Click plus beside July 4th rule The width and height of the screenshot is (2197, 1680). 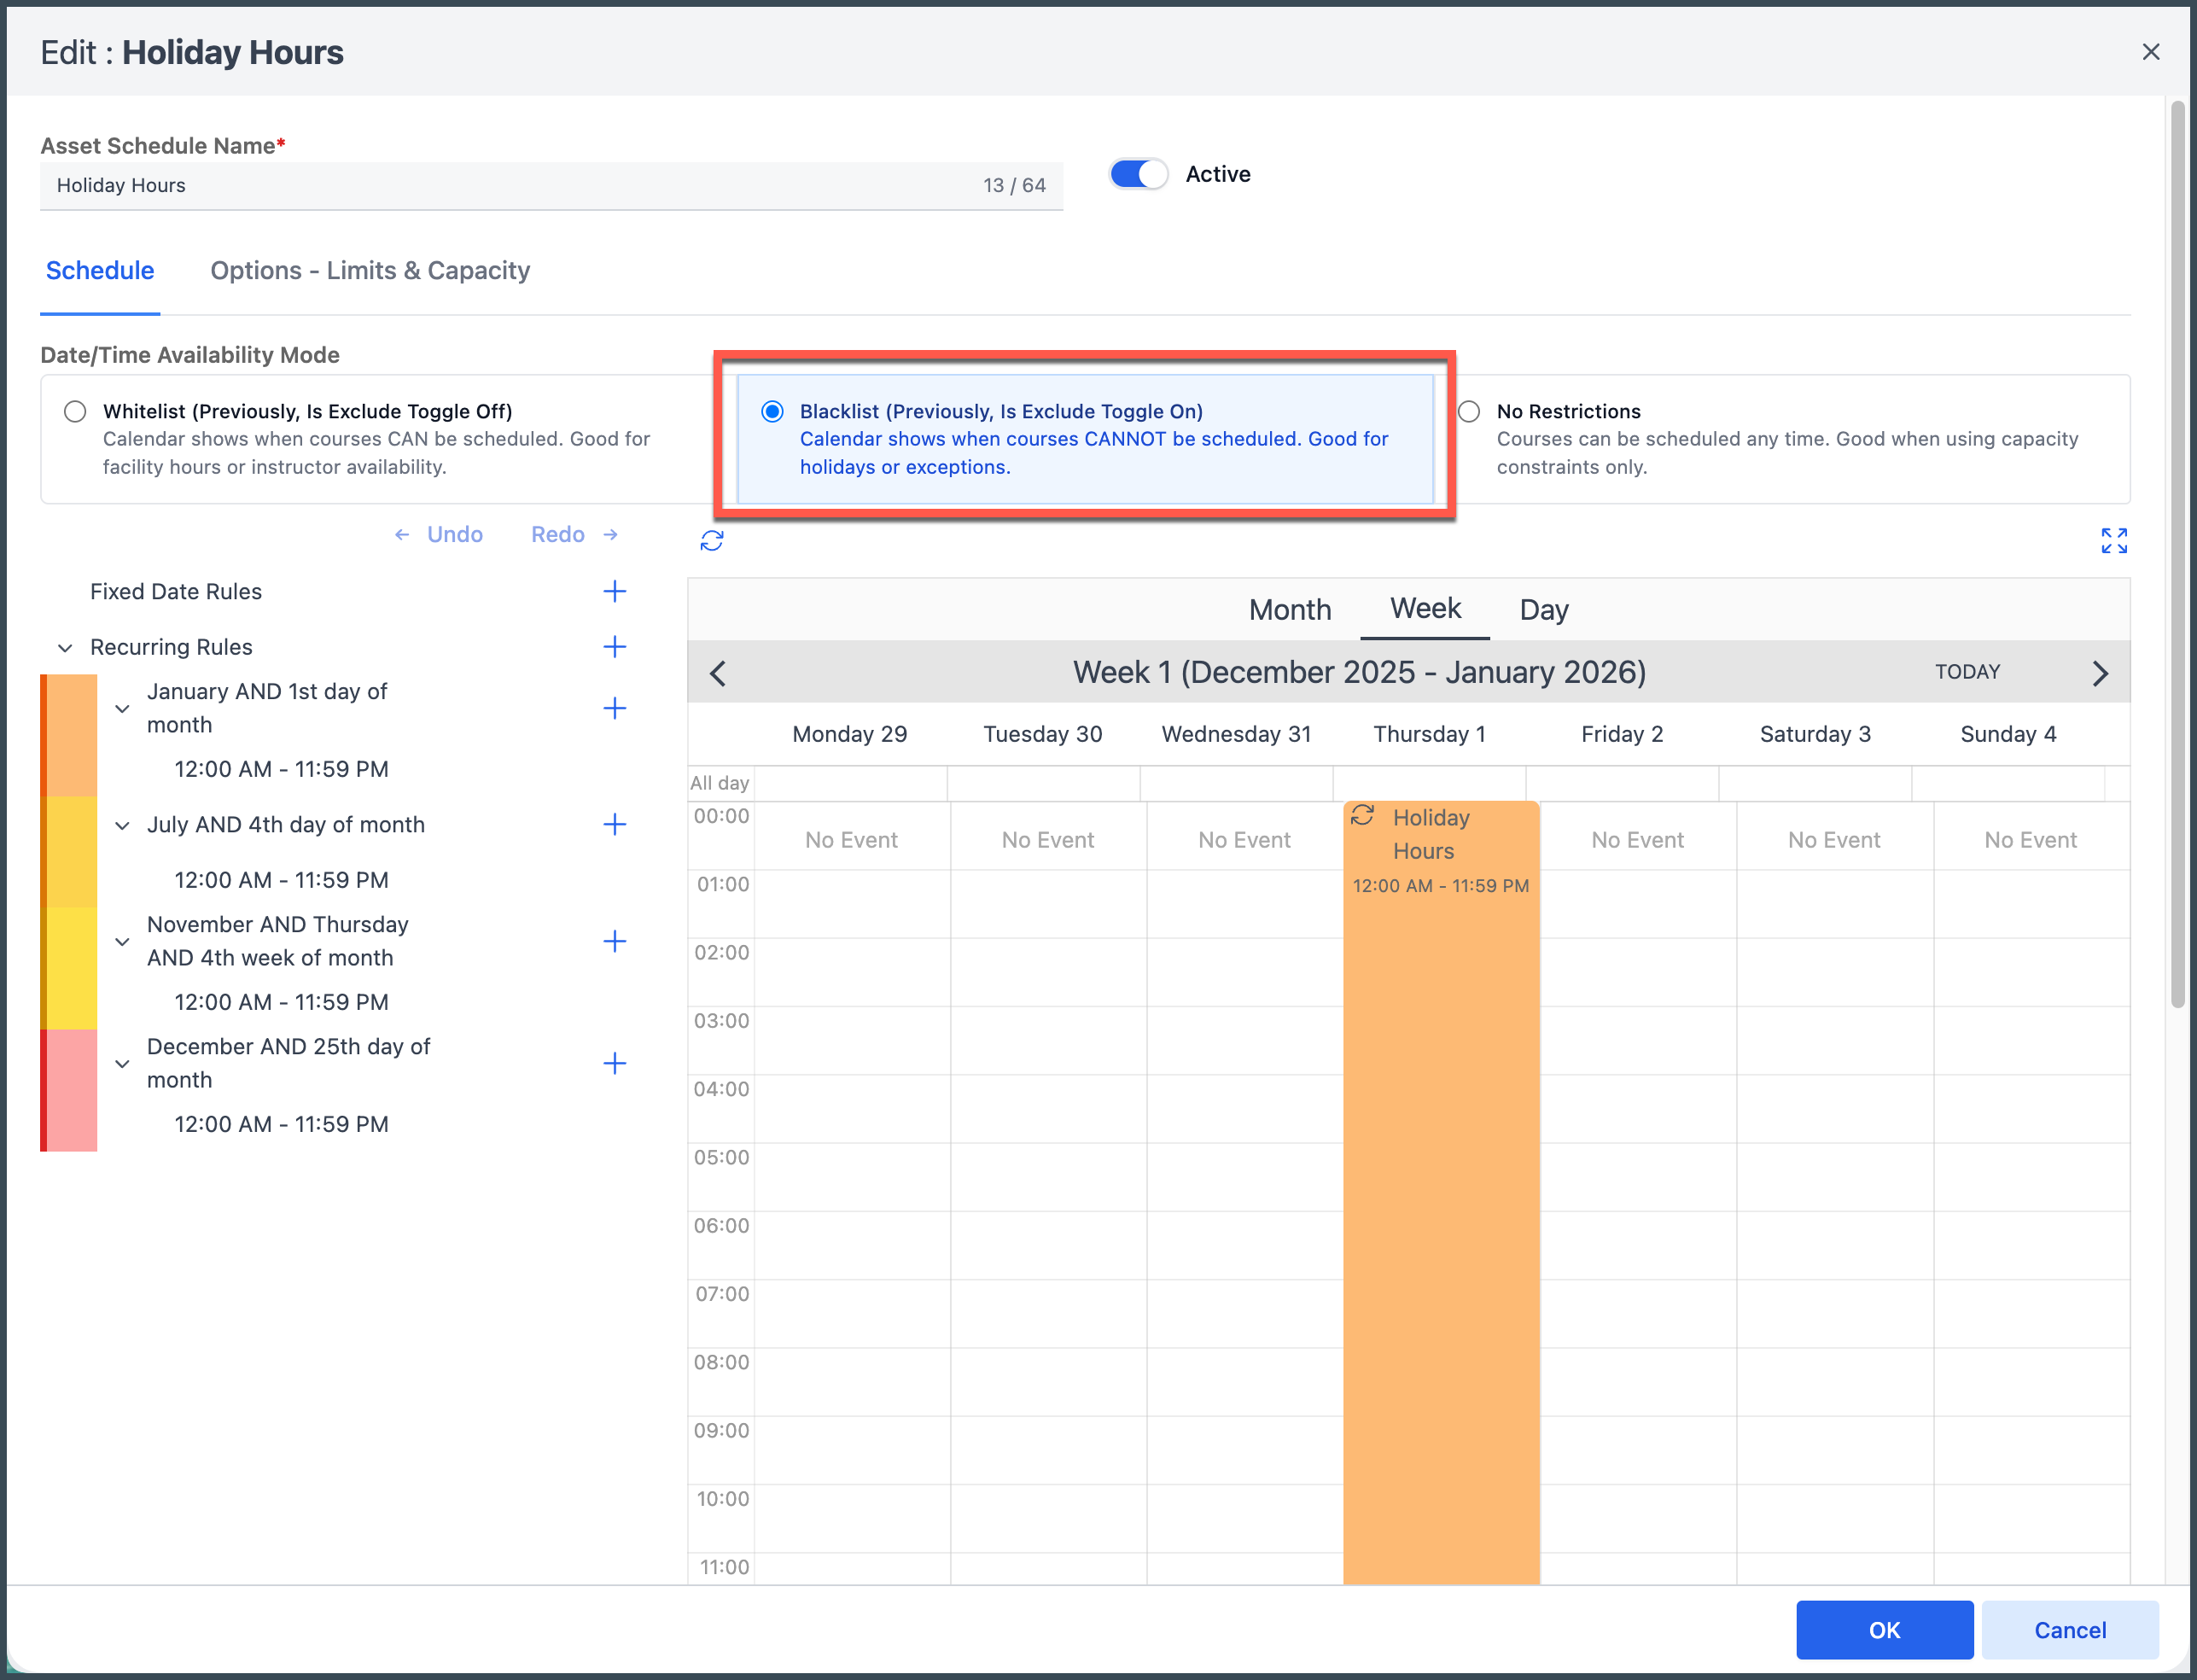614,825
